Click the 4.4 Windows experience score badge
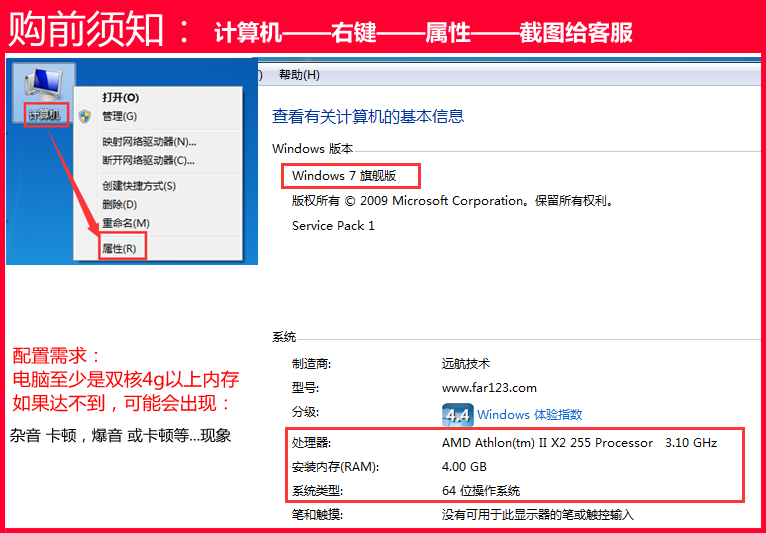This screenshot has height=533, width=766. [457, 415]
